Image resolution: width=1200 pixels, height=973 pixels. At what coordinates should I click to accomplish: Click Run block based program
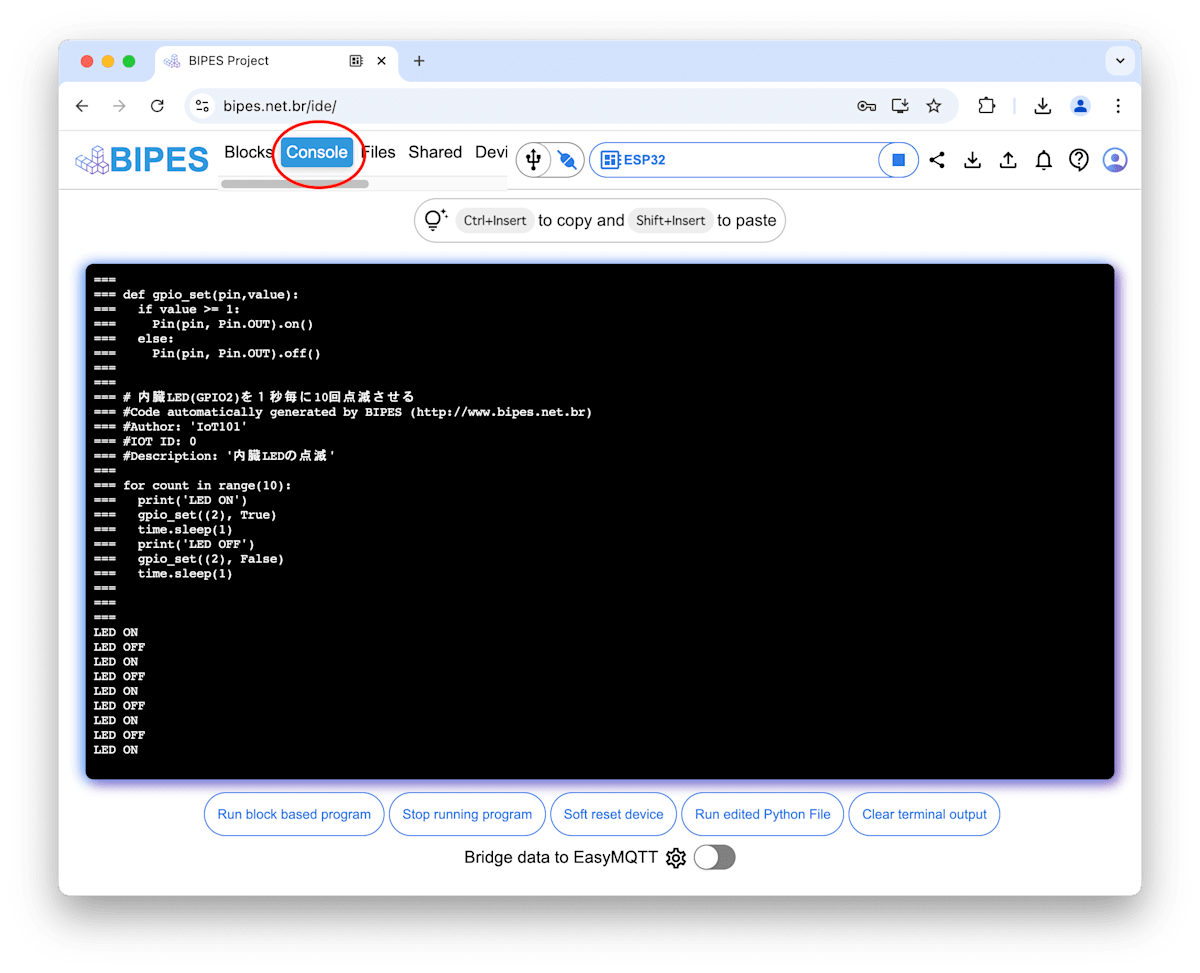(x=293, y=814)
